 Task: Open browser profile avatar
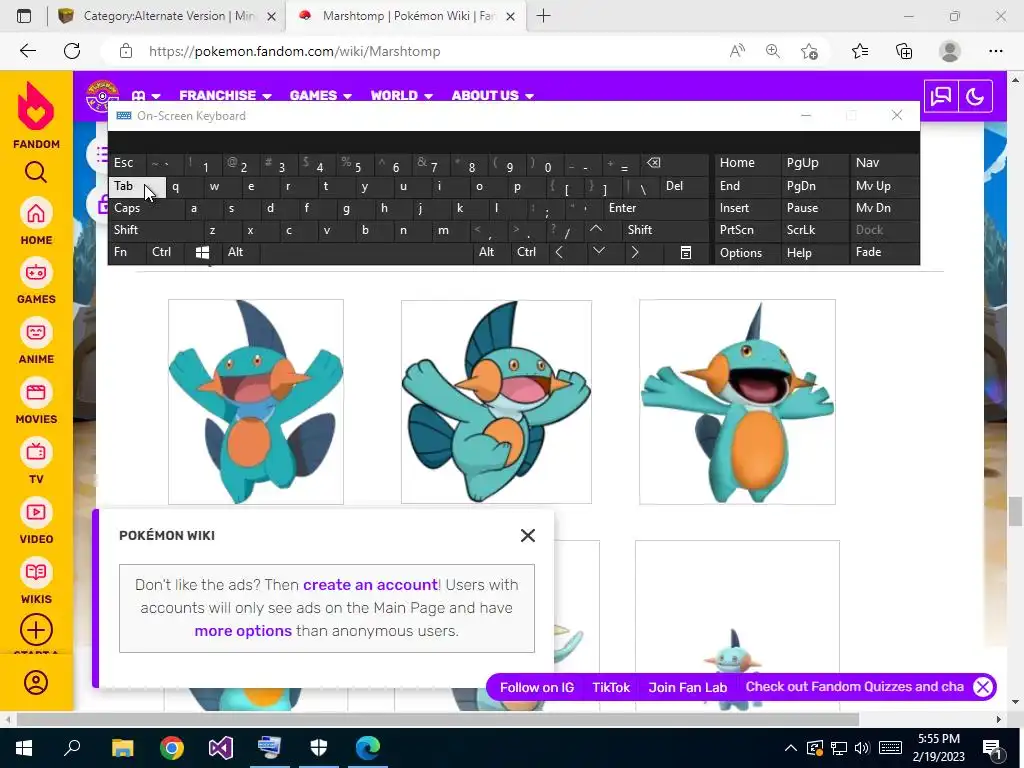[950, 51]
